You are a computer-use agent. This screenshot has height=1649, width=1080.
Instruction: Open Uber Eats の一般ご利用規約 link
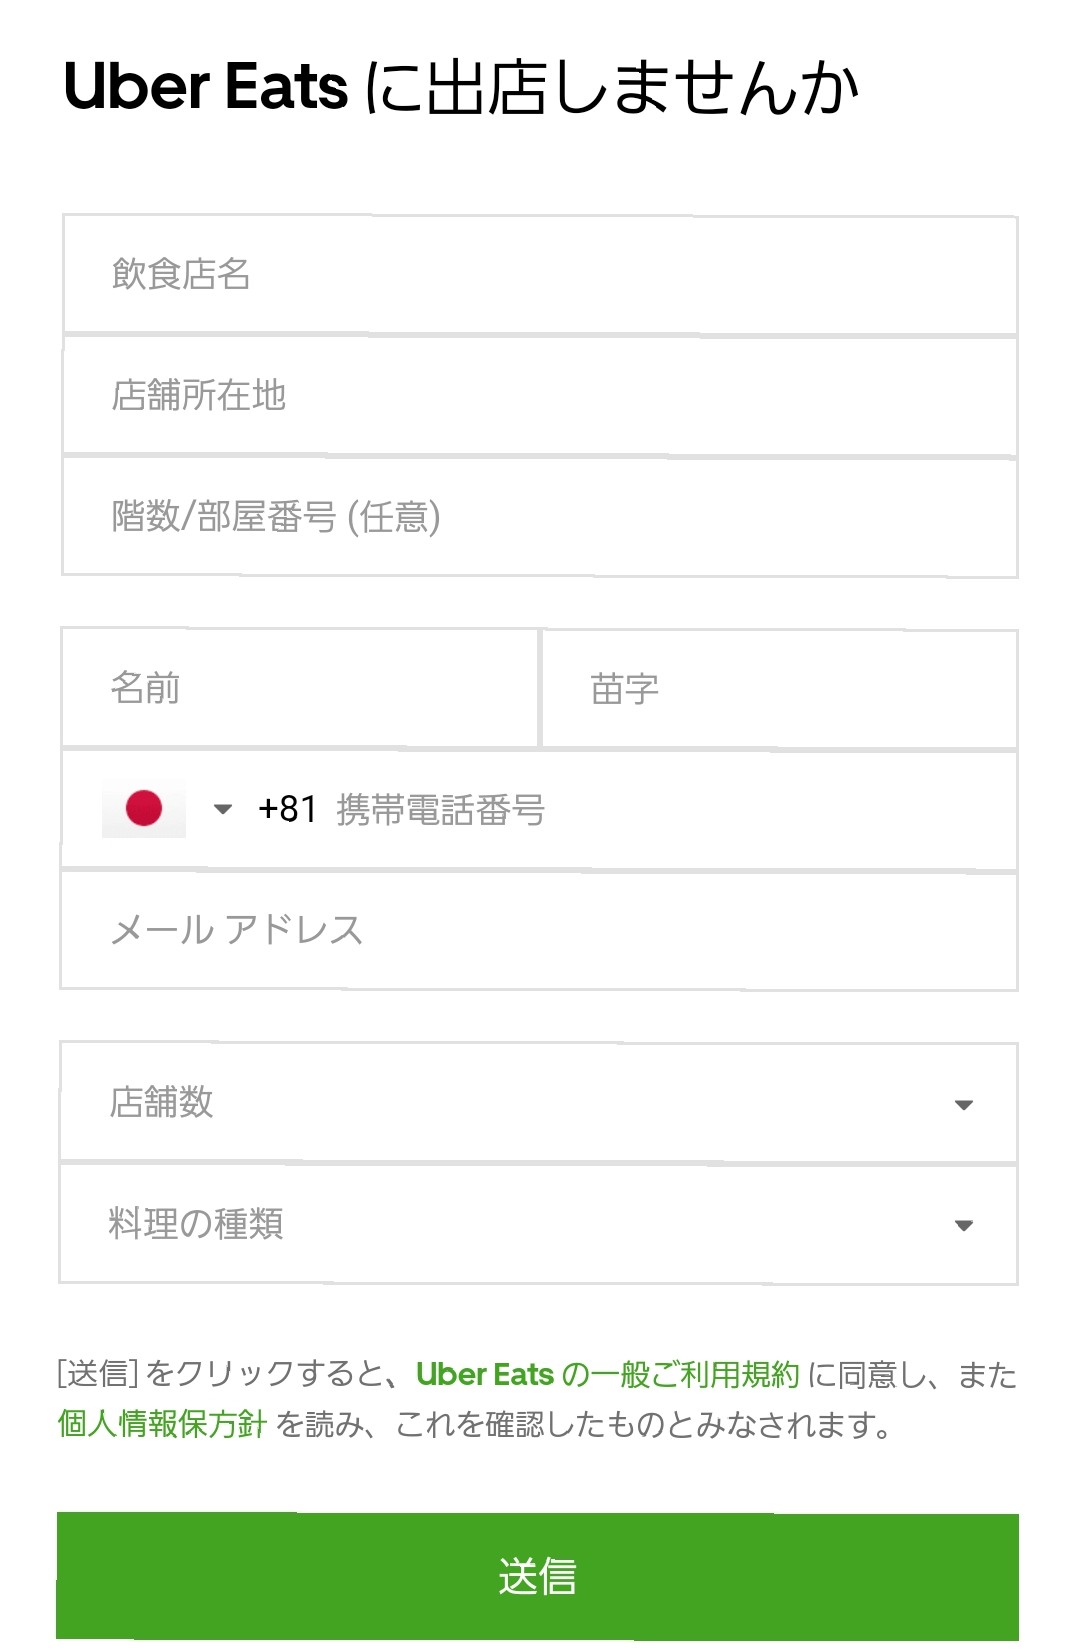(608, 1375)
